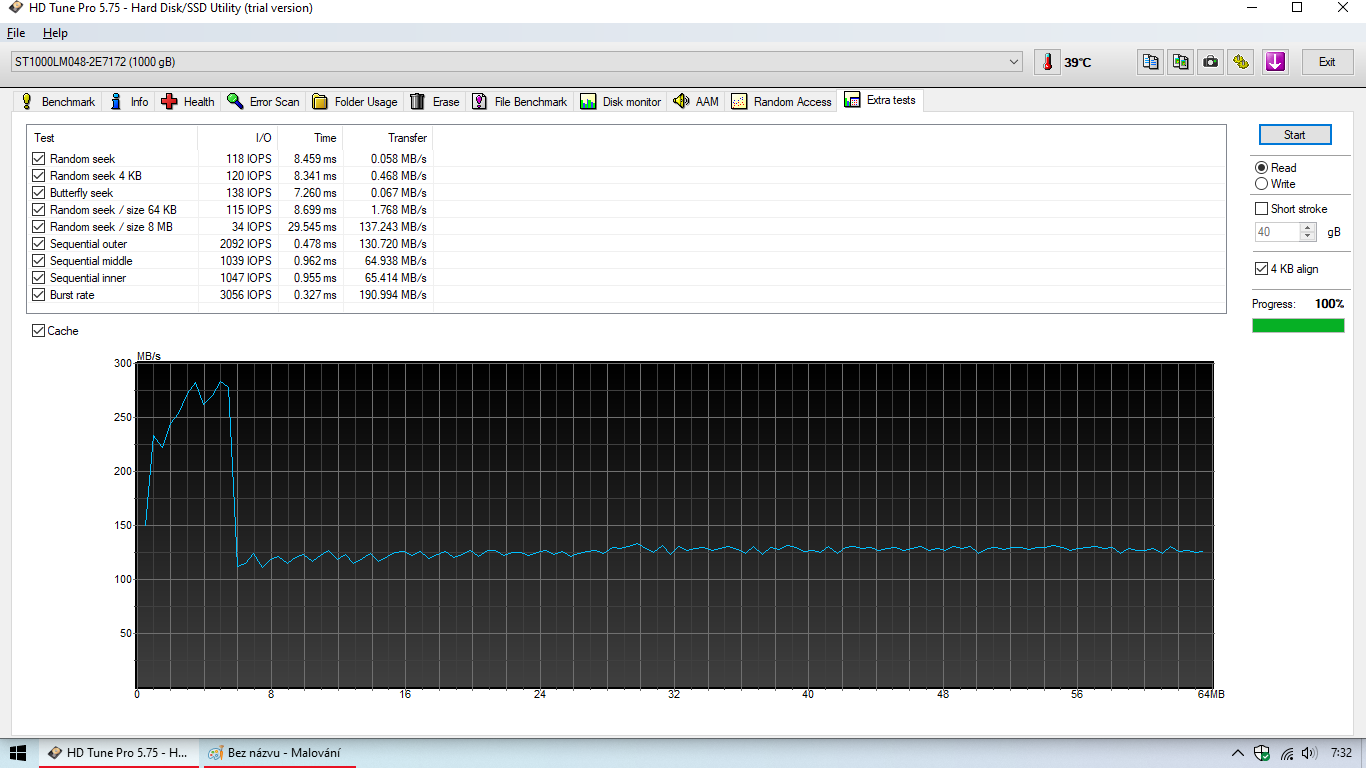The image size is (1366, 768).
Task: Enable the Short stroke checkbox
Action: (x=1261, y=209)
